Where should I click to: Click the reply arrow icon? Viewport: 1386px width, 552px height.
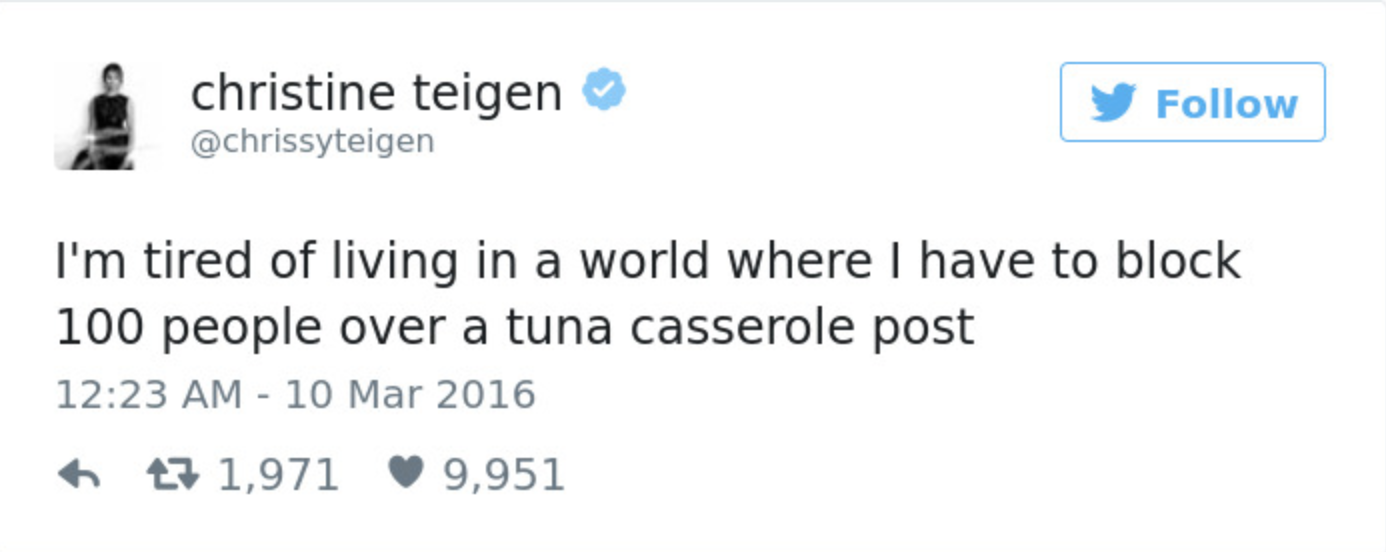79,474
